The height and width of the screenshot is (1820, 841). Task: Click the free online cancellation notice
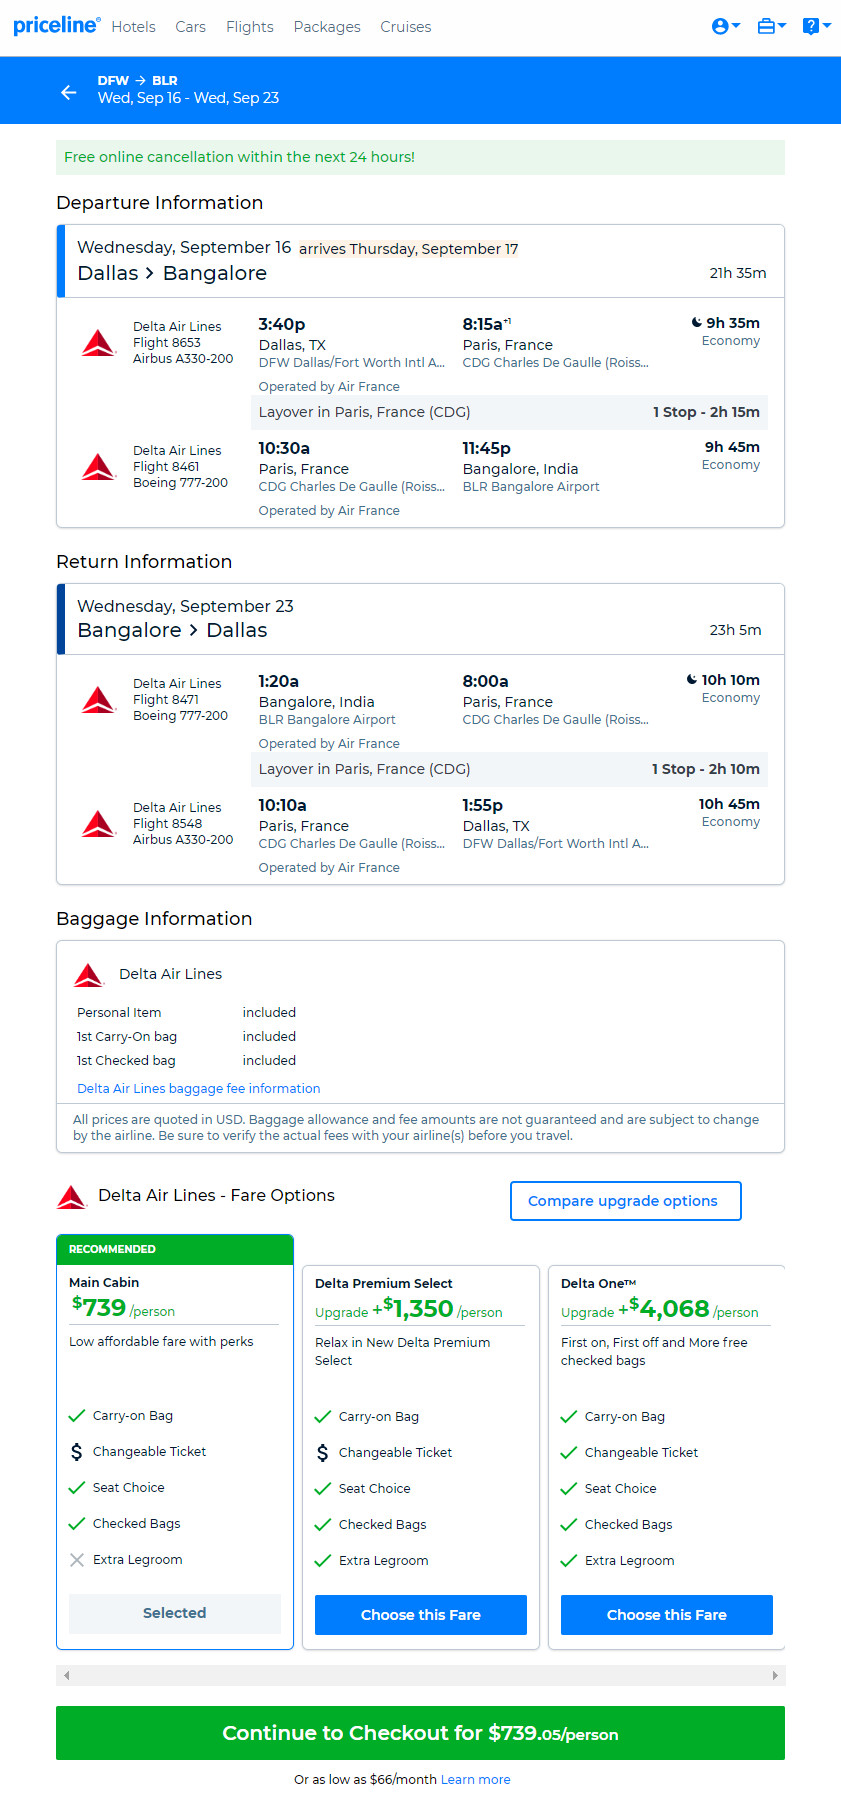420,157
